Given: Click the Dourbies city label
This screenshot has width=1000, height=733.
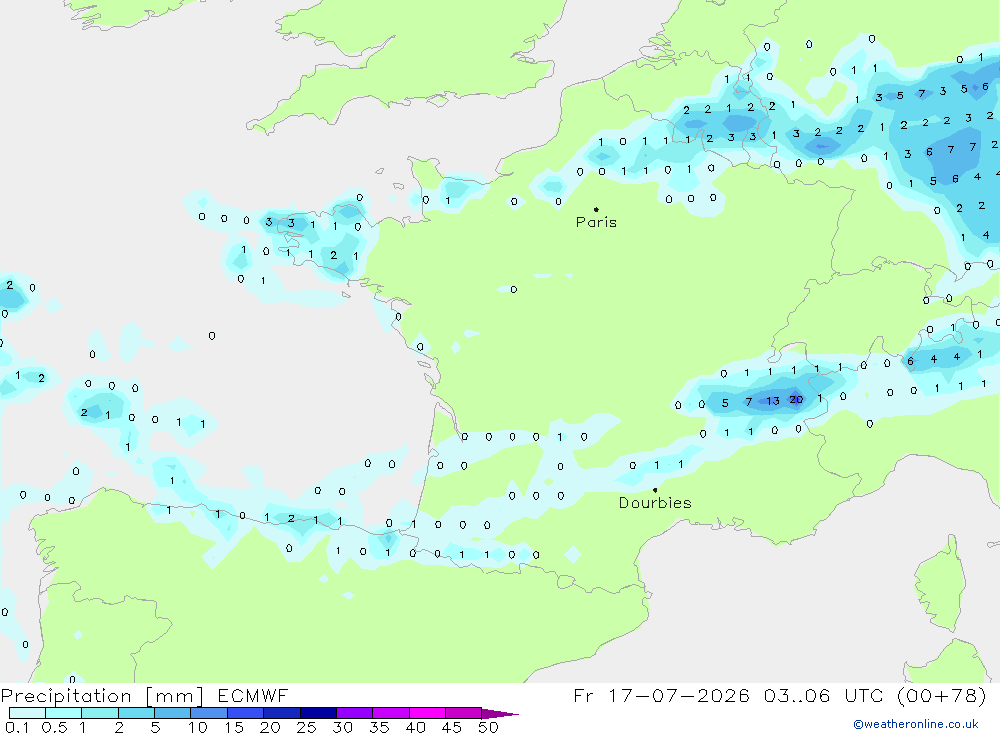Looking at the screenshot, I should [x=655, y=503].
